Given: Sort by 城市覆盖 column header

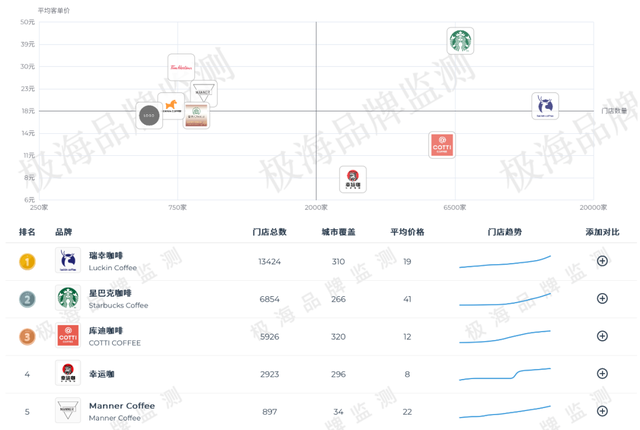Looking at the screenshot, I should point(338,232).
